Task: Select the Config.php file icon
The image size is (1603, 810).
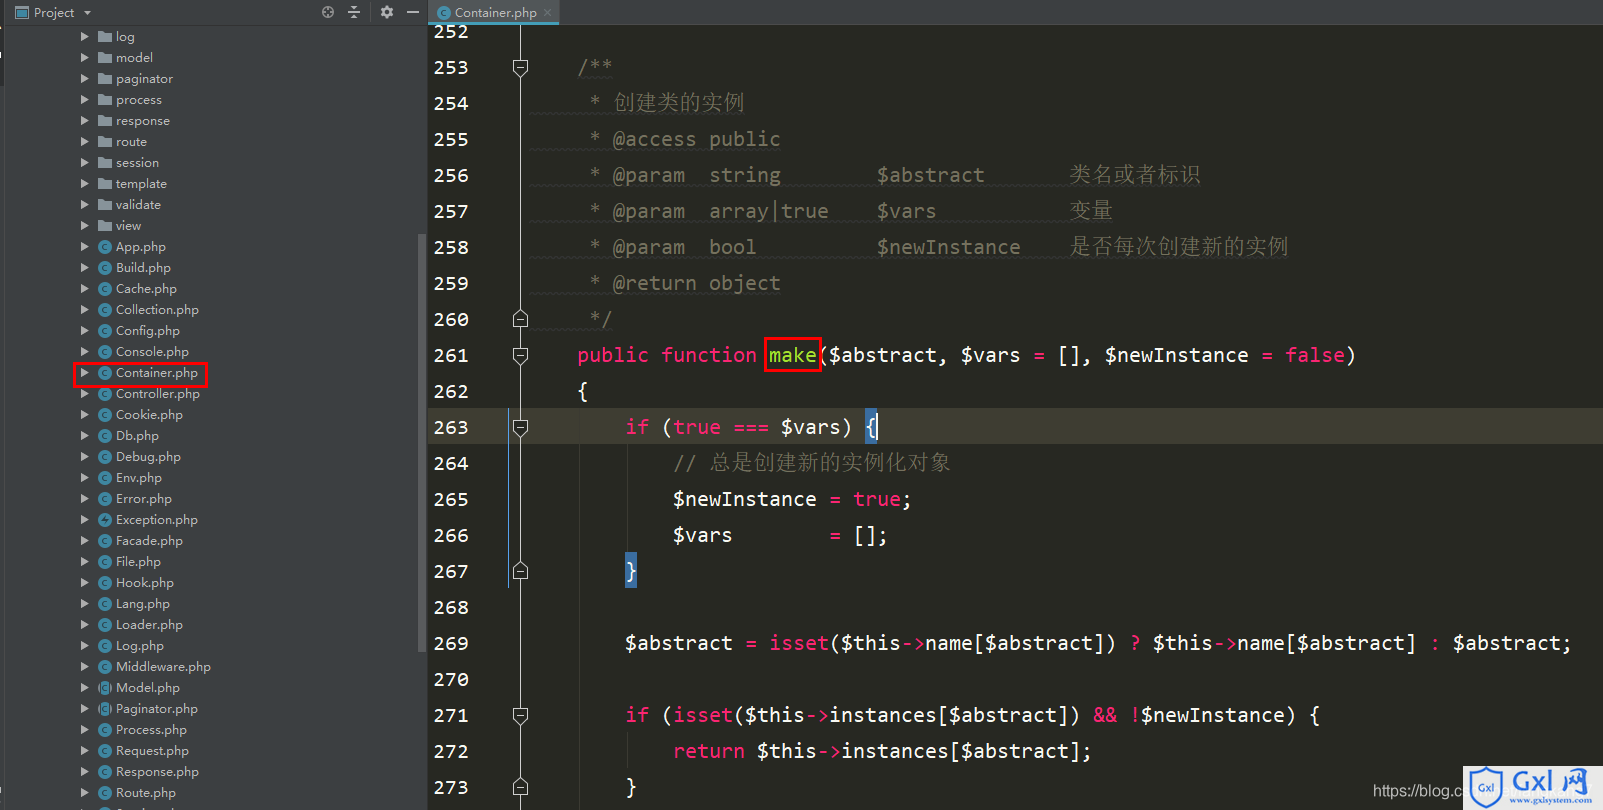Action: coord(105,331)
